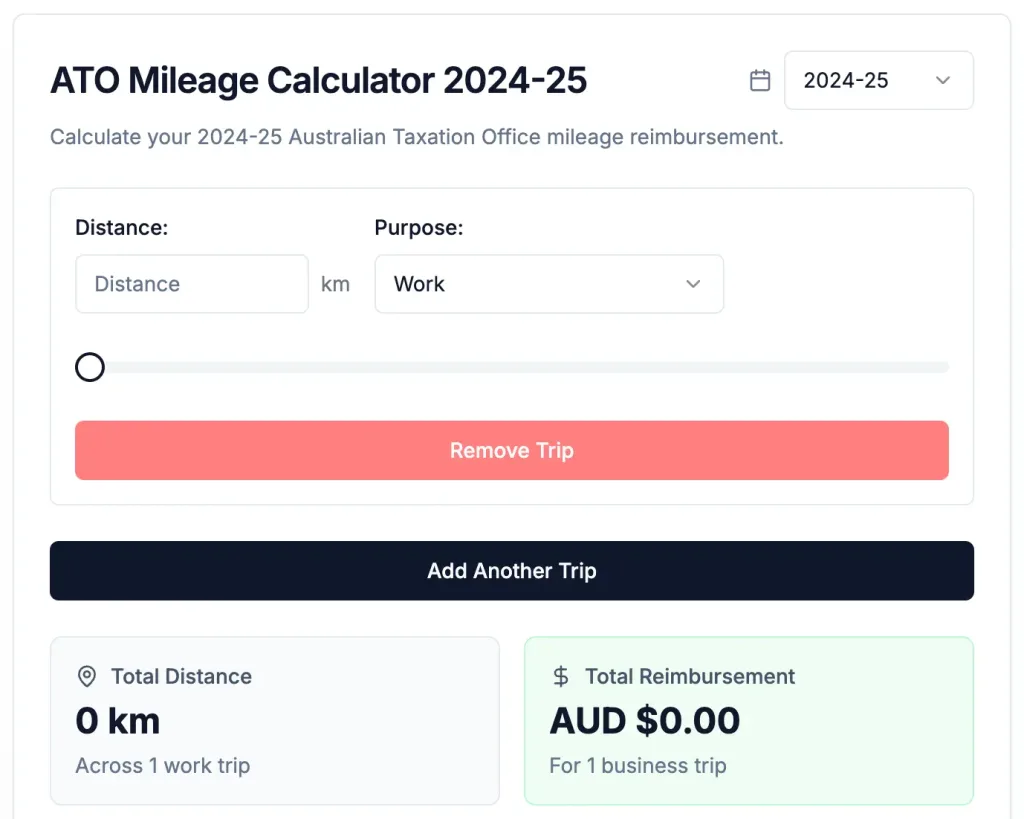Click the slider track to set a distance
This screenshot has height=819, width=1024.
(x=500, y=367)
